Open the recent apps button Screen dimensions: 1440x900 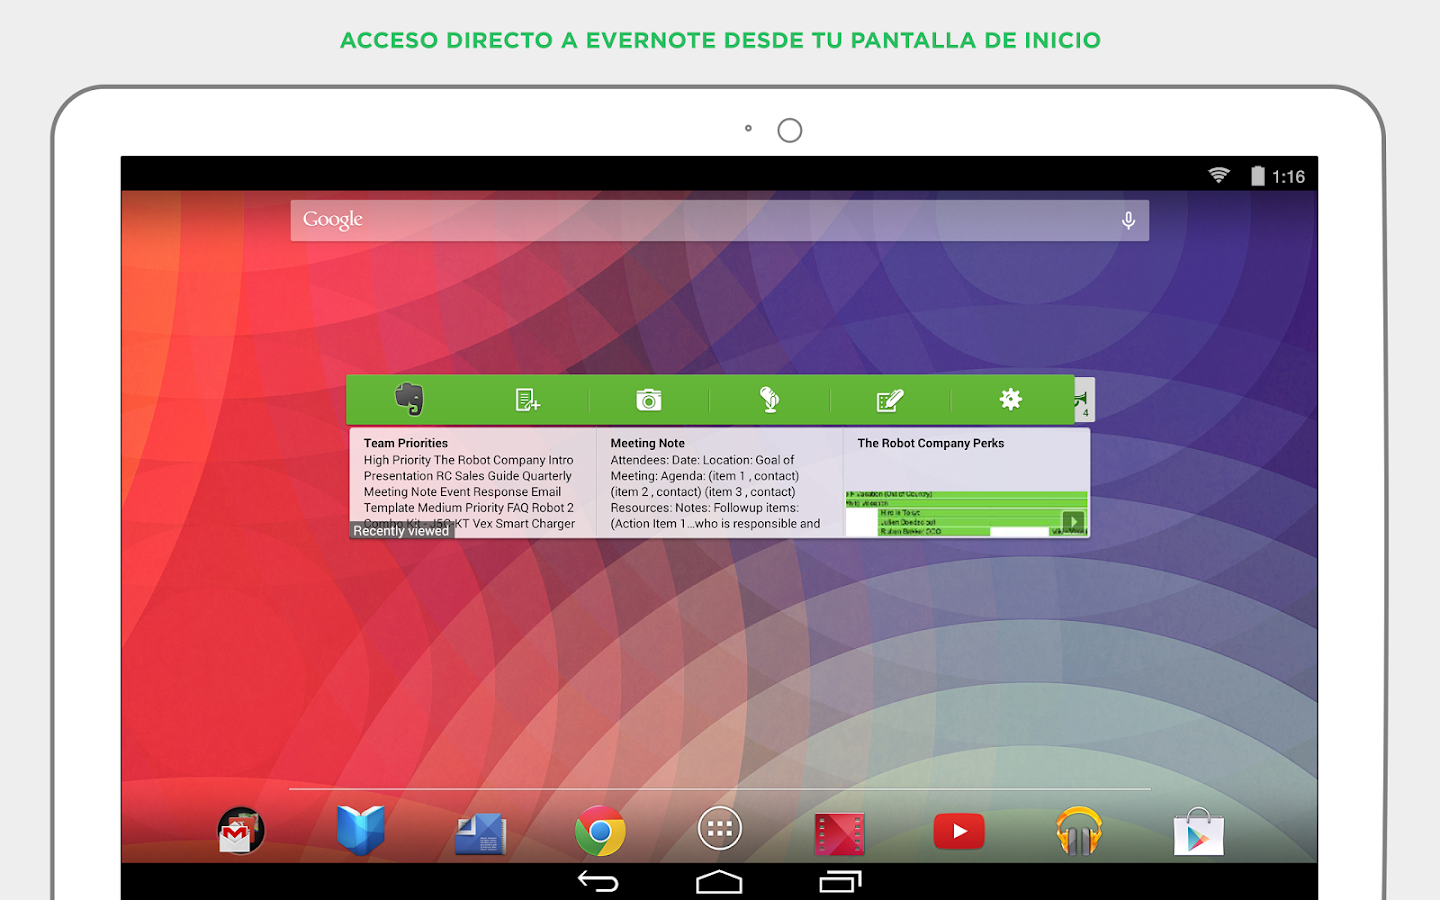840,881
